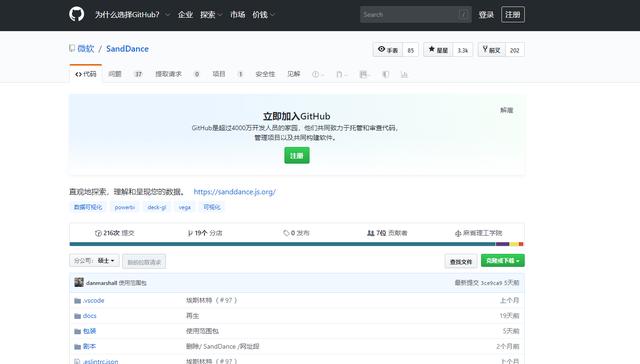Open latest commit hash 3ce9ca9

[491, 283]
